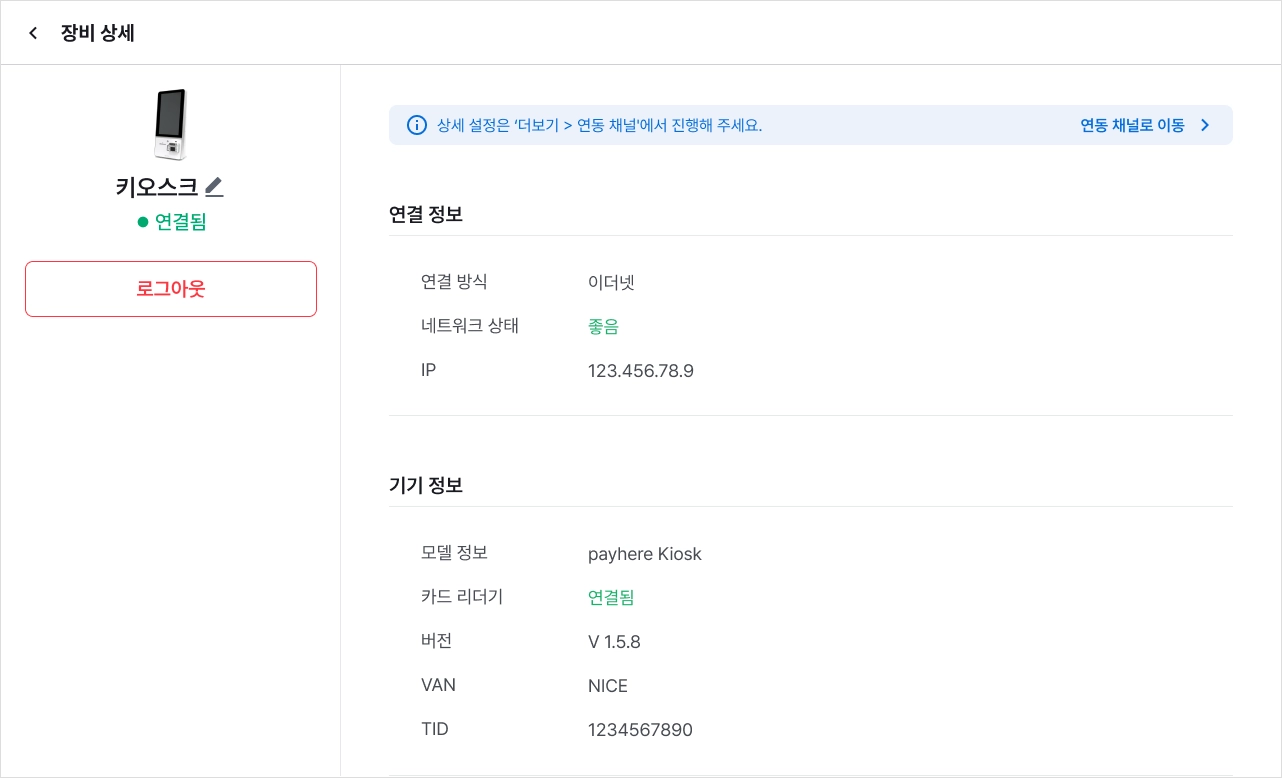Follow the 연동 채널로 이동 link
The height and width of the screenshot is (778, 1282).
[1132, 125]
